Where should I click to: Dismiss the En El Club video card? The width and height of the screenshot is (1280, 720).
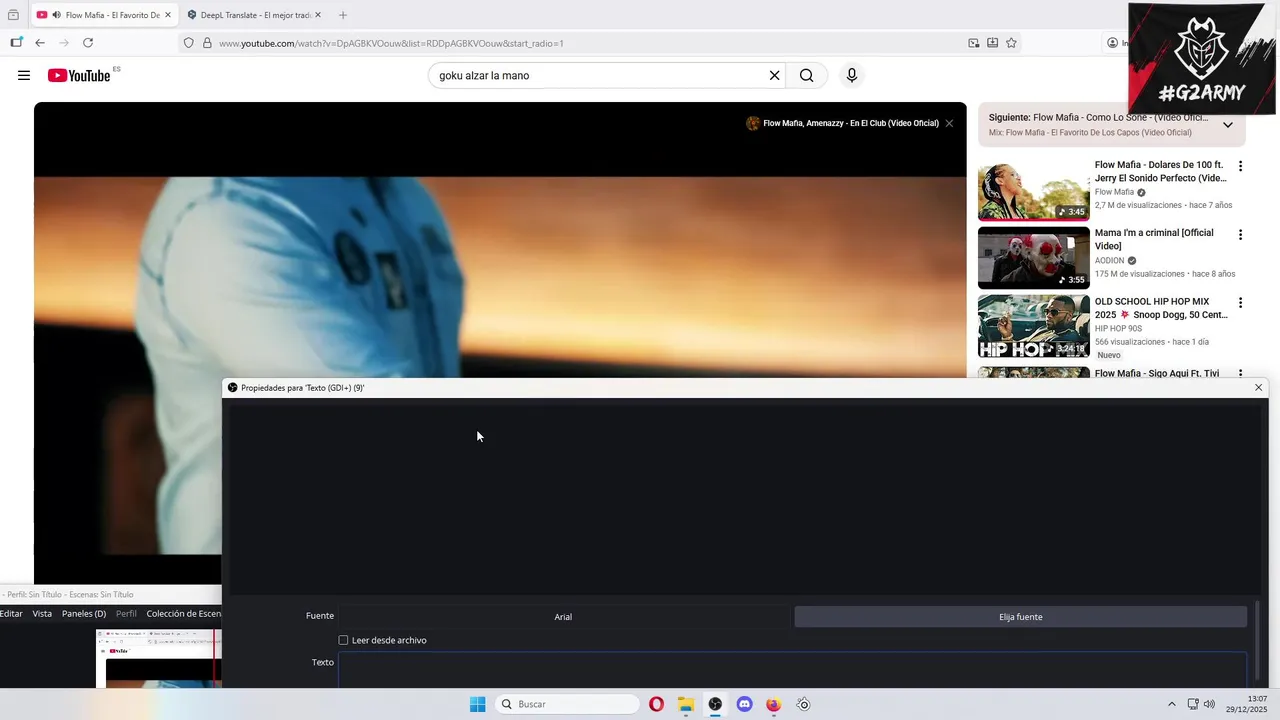[x=949, y=123]
